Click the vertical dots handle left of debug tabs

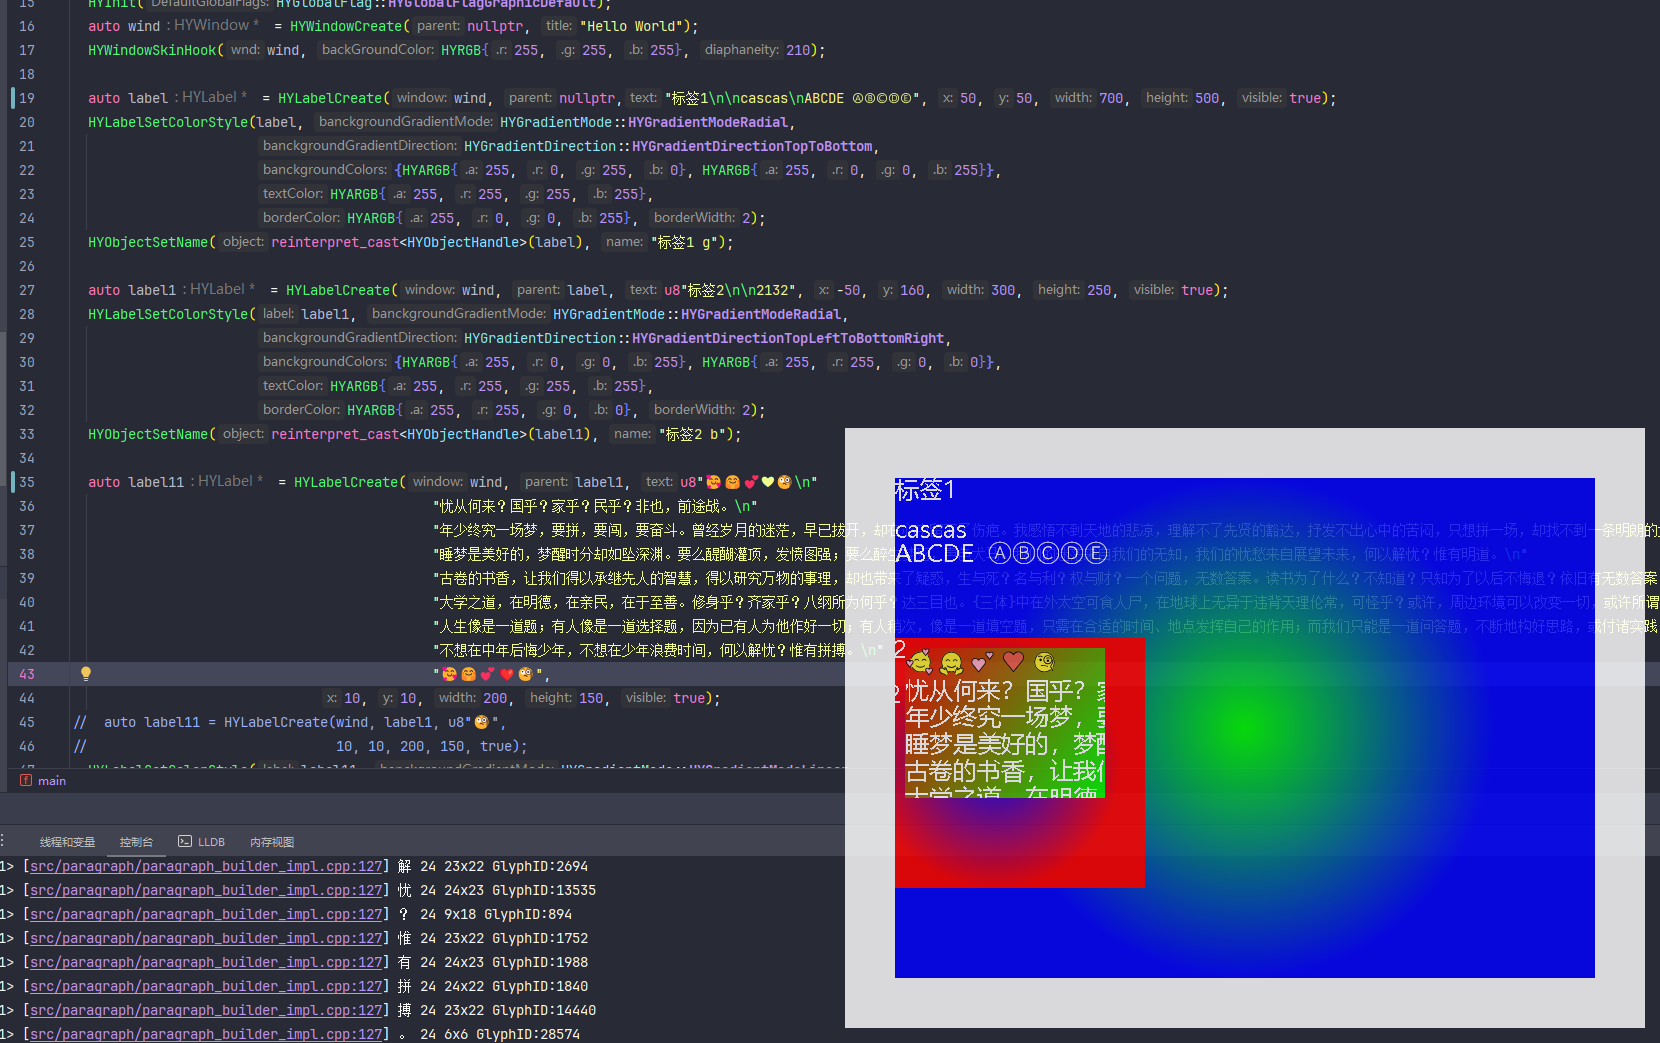(3, 842)
